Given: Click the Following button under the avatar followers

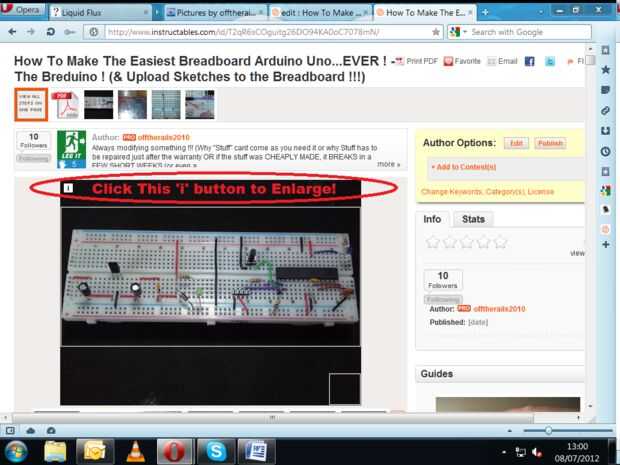Looking at the screenshot, I should pos(34,159).
